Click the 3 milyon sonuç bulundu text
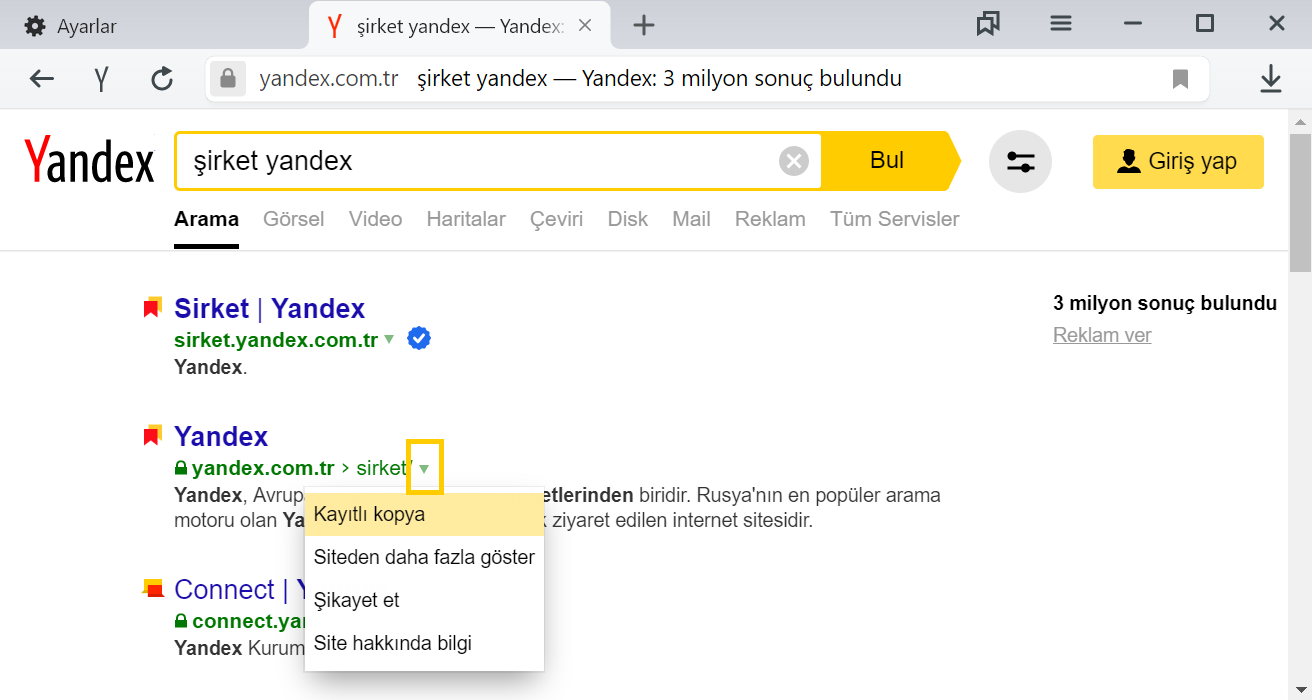Viewport: 1312px width, 700px height. [1165, 303]
